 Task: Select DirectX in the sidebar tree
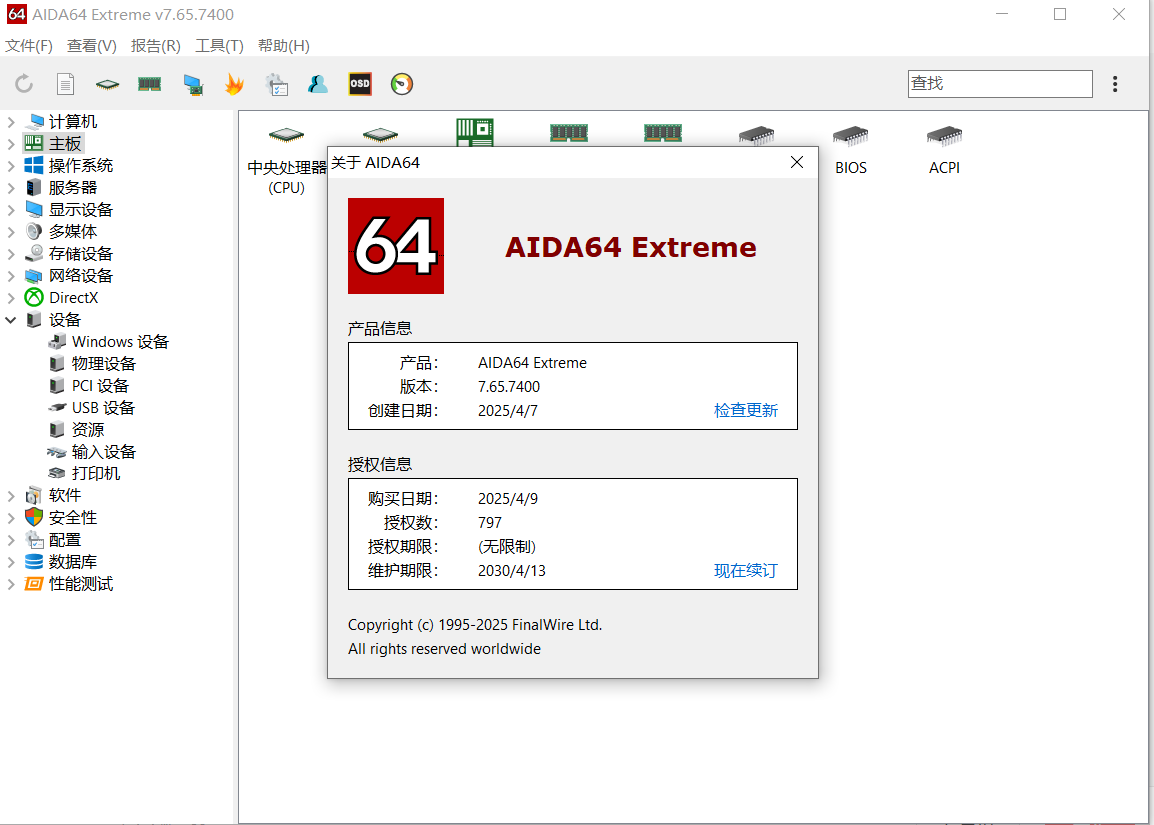coord(74,297)
